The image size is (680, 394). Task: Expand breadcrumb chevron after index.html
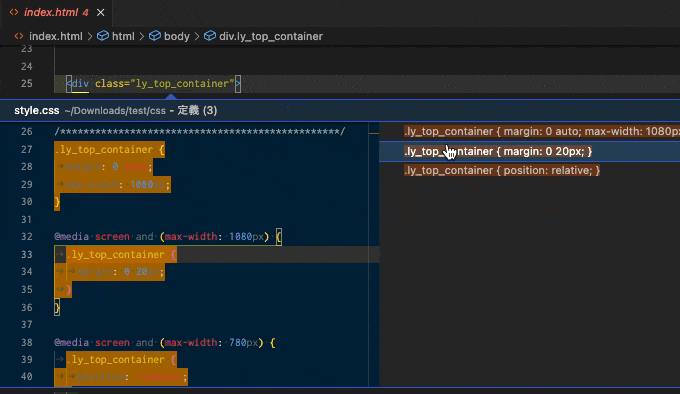90,36
